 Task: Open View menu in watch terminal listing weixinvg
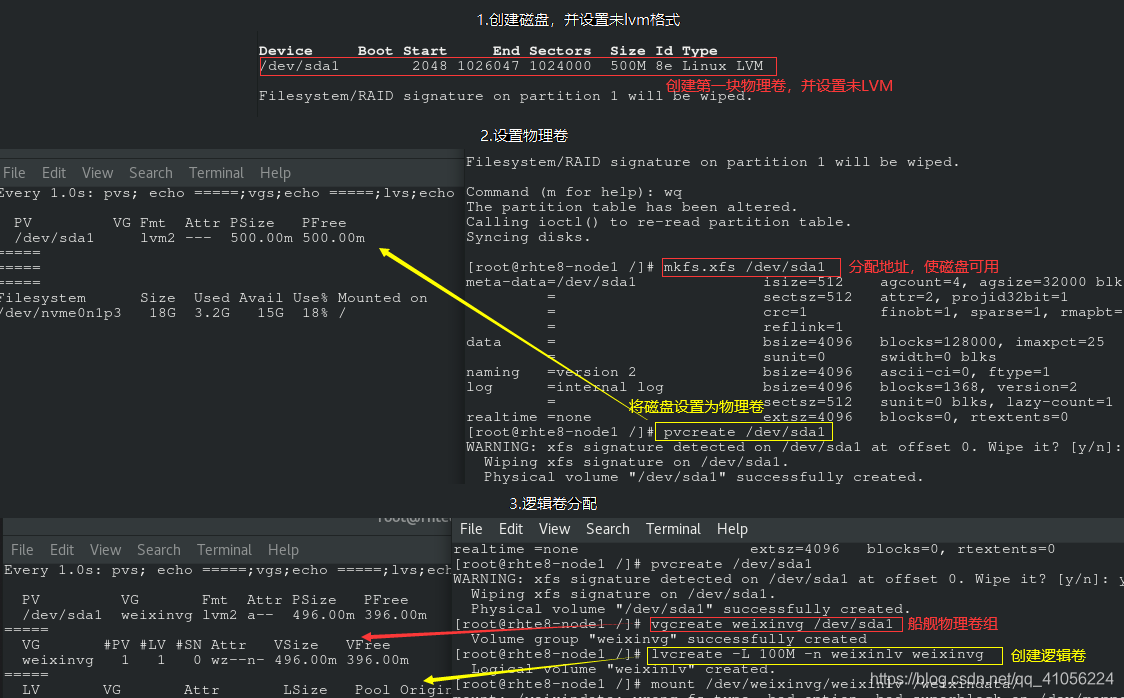coord(105,550)
